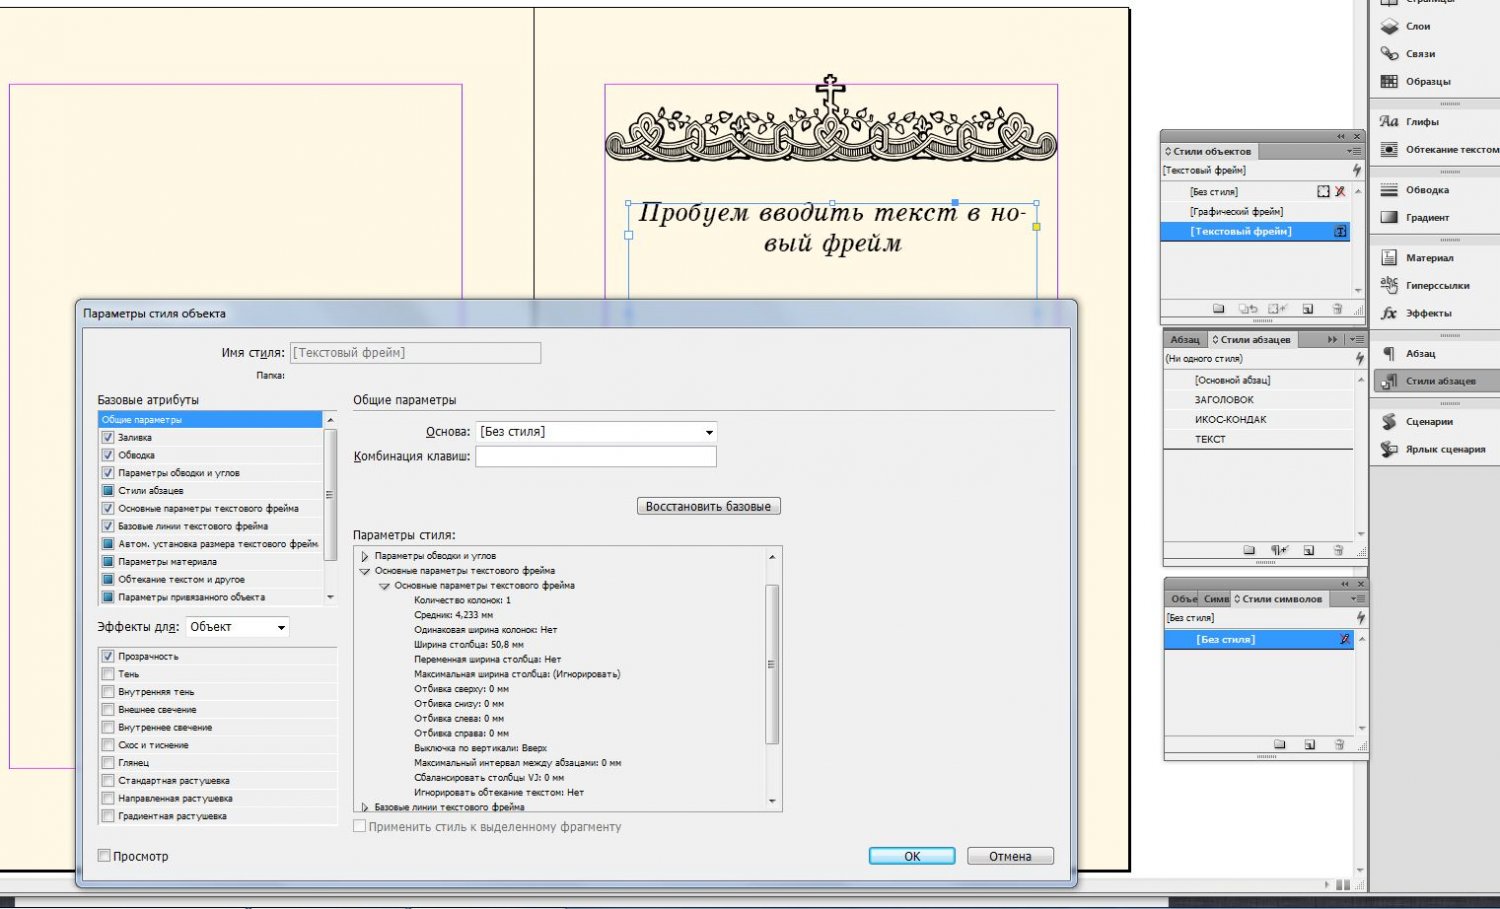The width and height of the screenshot is (1500, 909).
Task: Expand Базовые линии текстового фрейма in style settings
Action: click(365, 807)
